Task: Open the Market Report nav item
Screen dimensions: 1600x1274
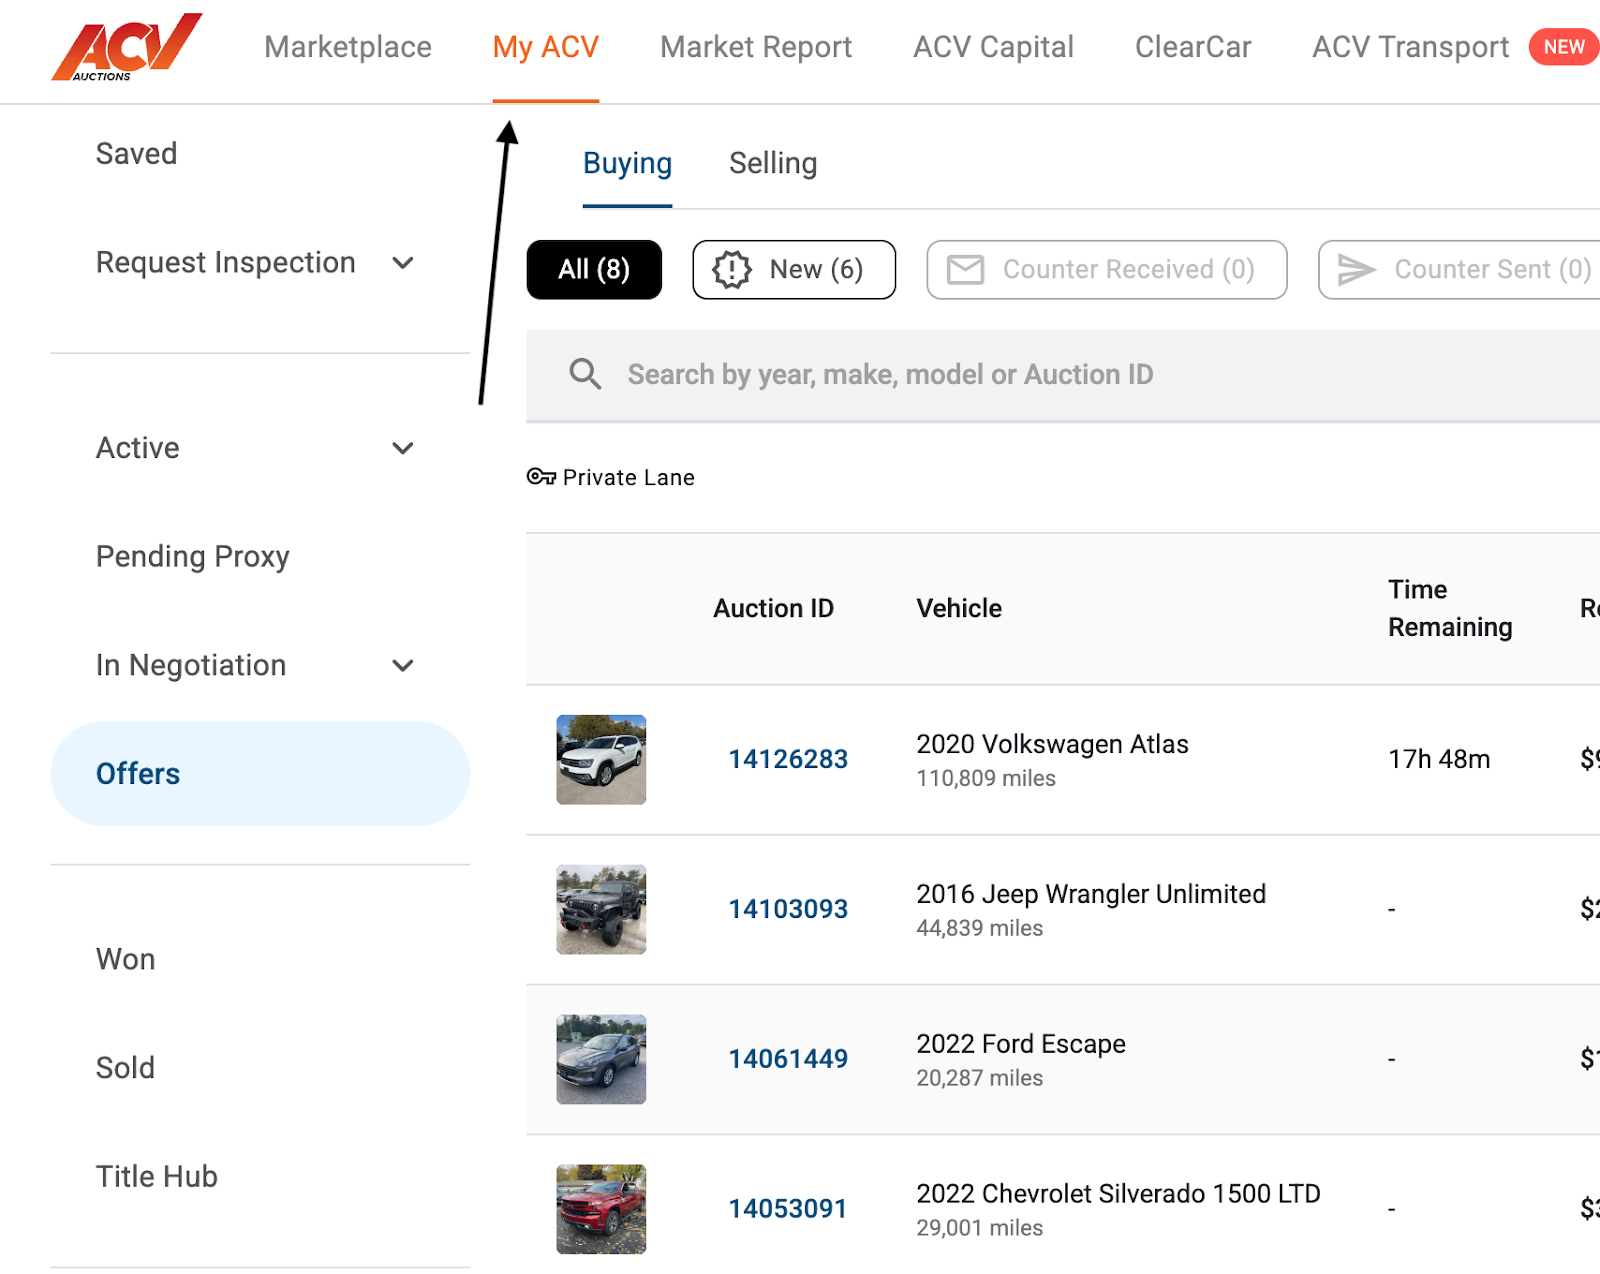Action: coord(756,47)
